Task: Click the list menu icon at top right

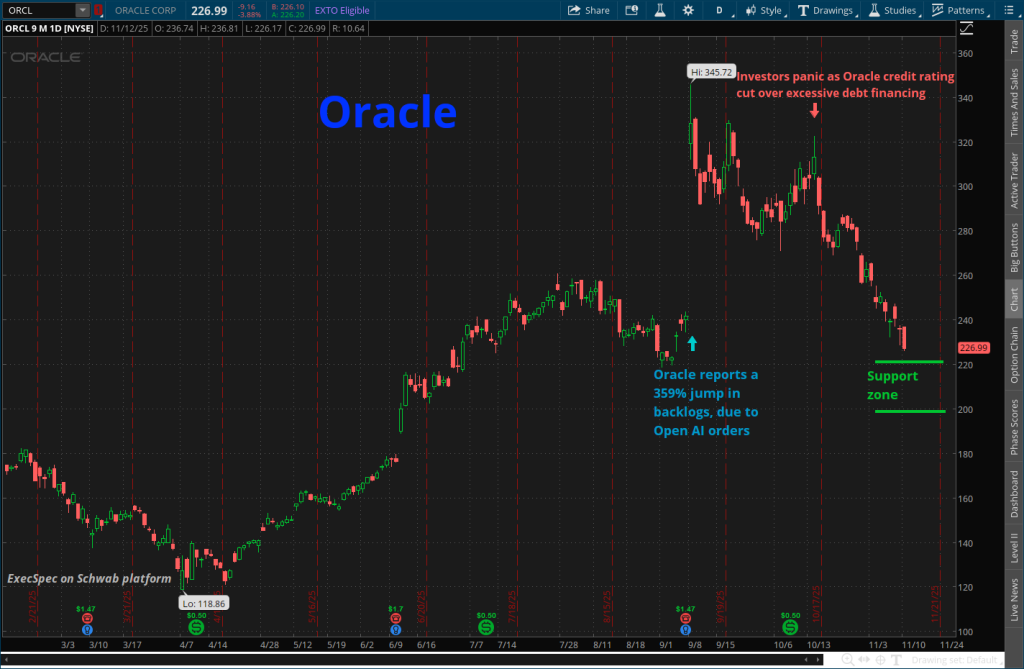Action: [x=1008, y=10]
